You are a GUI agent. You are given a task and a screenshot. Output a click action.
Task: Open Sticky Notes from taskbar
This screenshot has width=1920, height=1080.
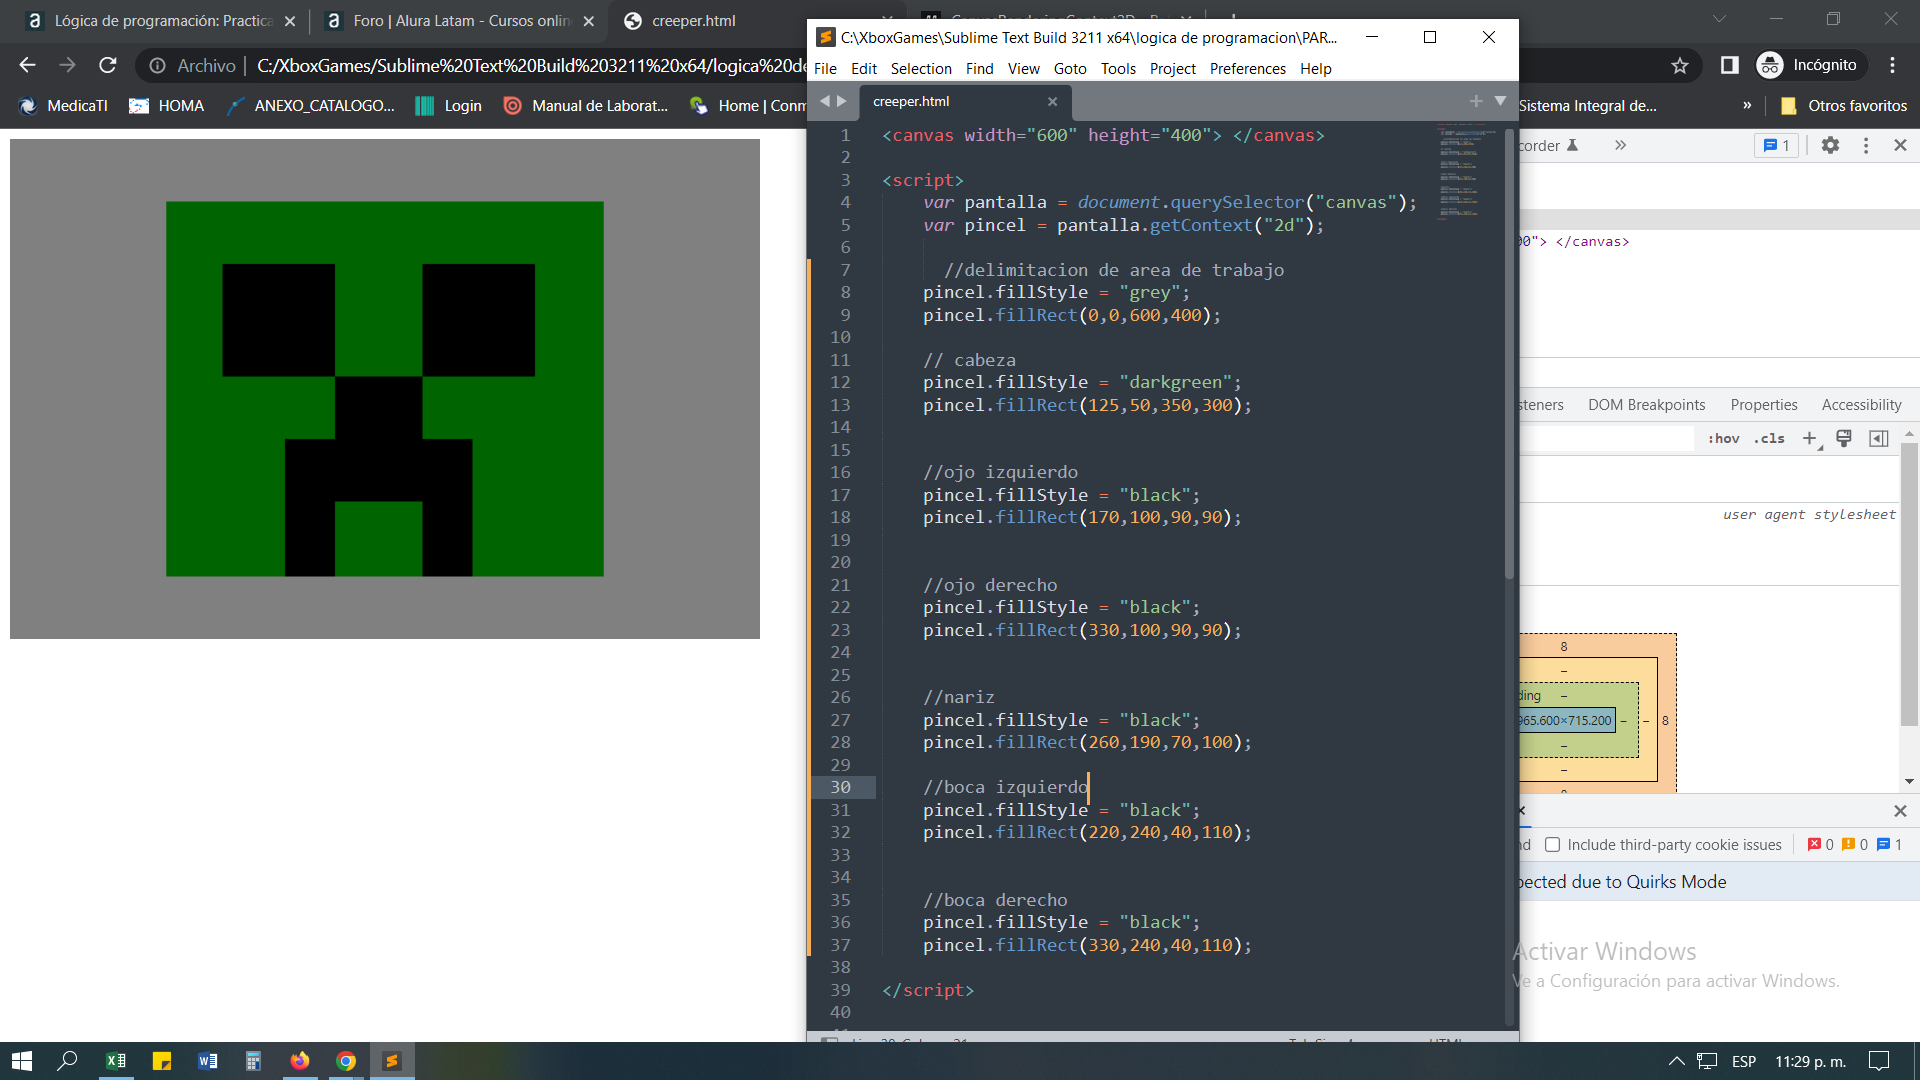(x=162, y=1061)
